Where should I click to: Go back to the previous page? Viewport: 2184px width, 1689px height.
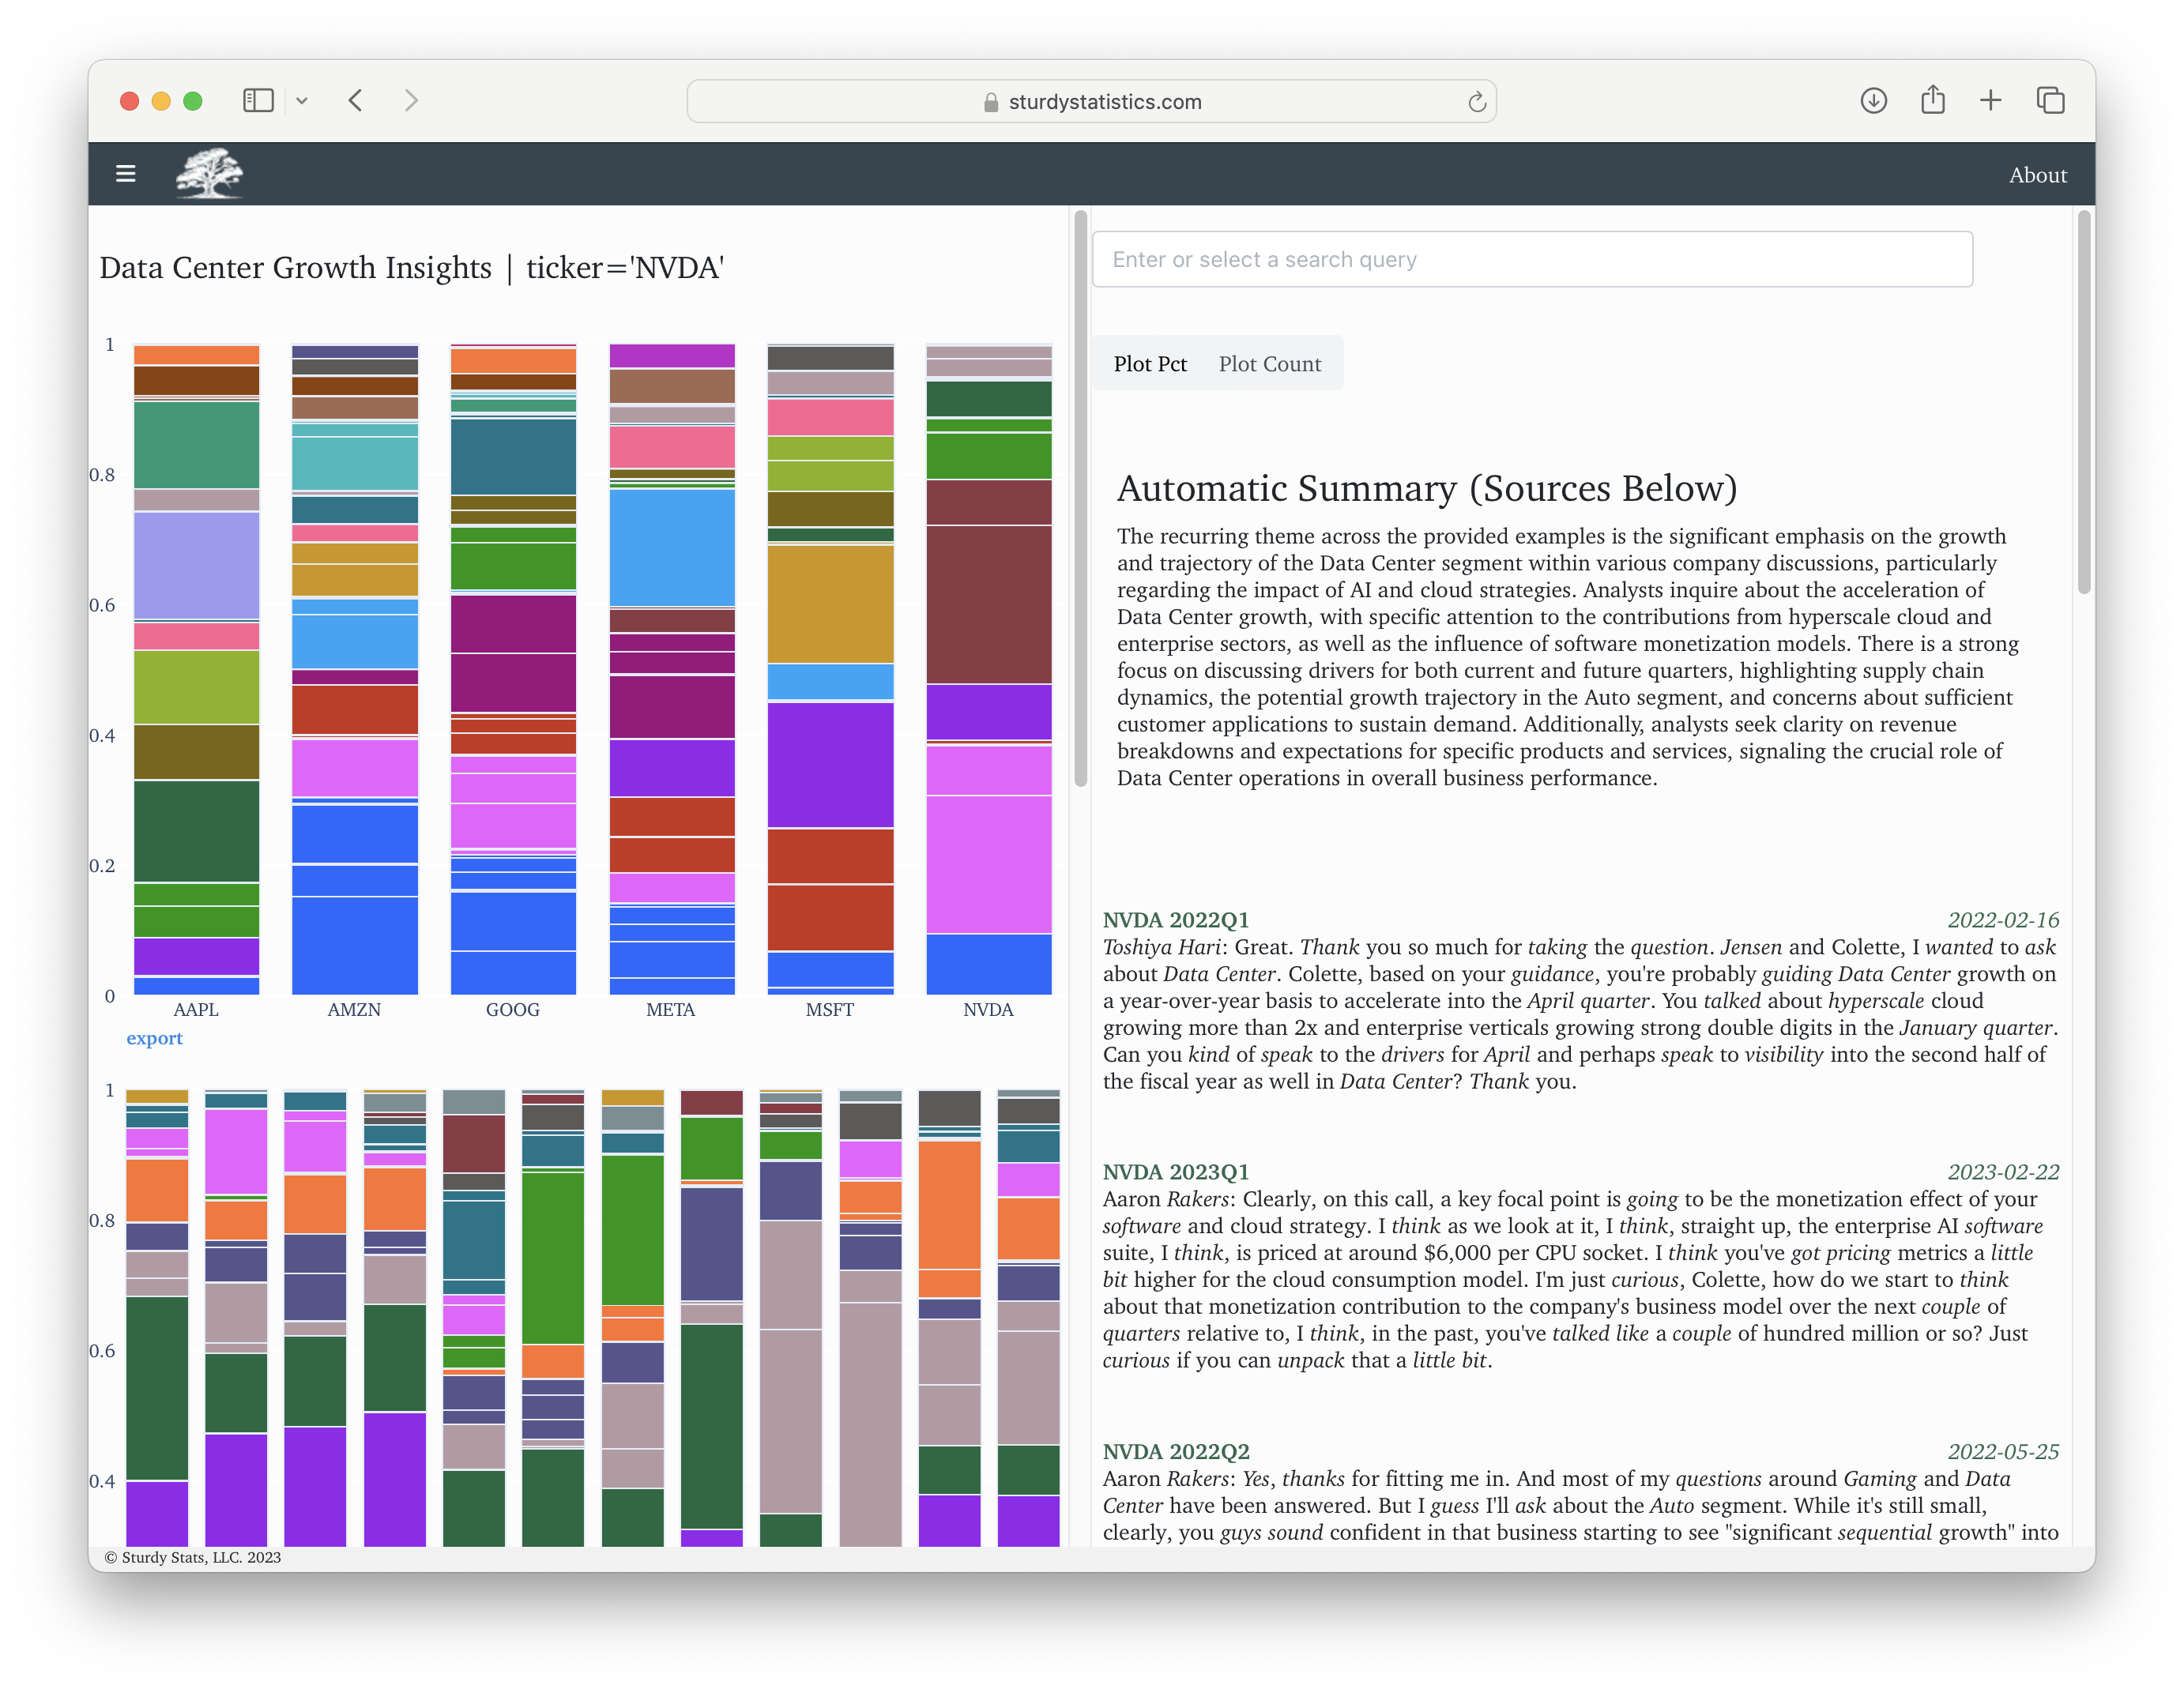(x=355, y=100)
